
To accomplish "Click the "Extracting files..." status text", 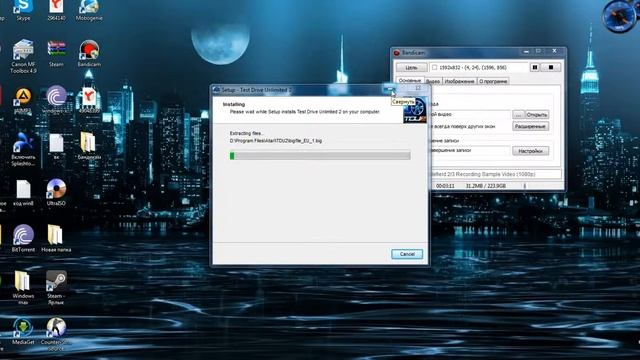I will pyautogui.click(x=247, y=133).
